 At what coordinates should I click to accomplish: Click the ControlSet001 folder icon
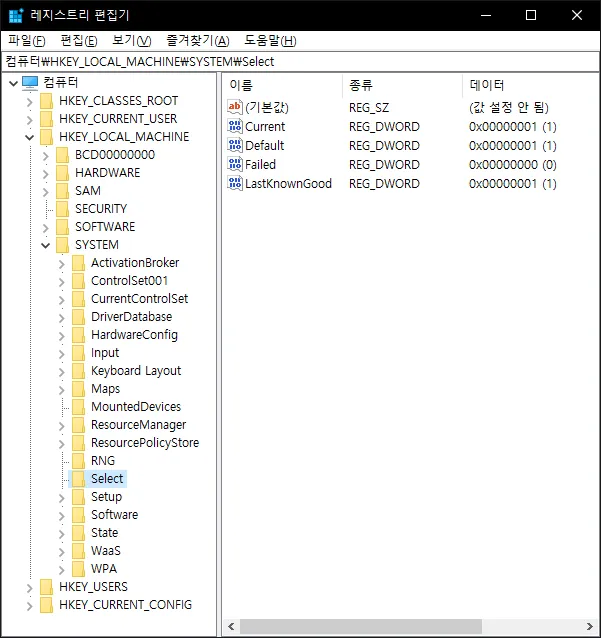coord(79,281)
